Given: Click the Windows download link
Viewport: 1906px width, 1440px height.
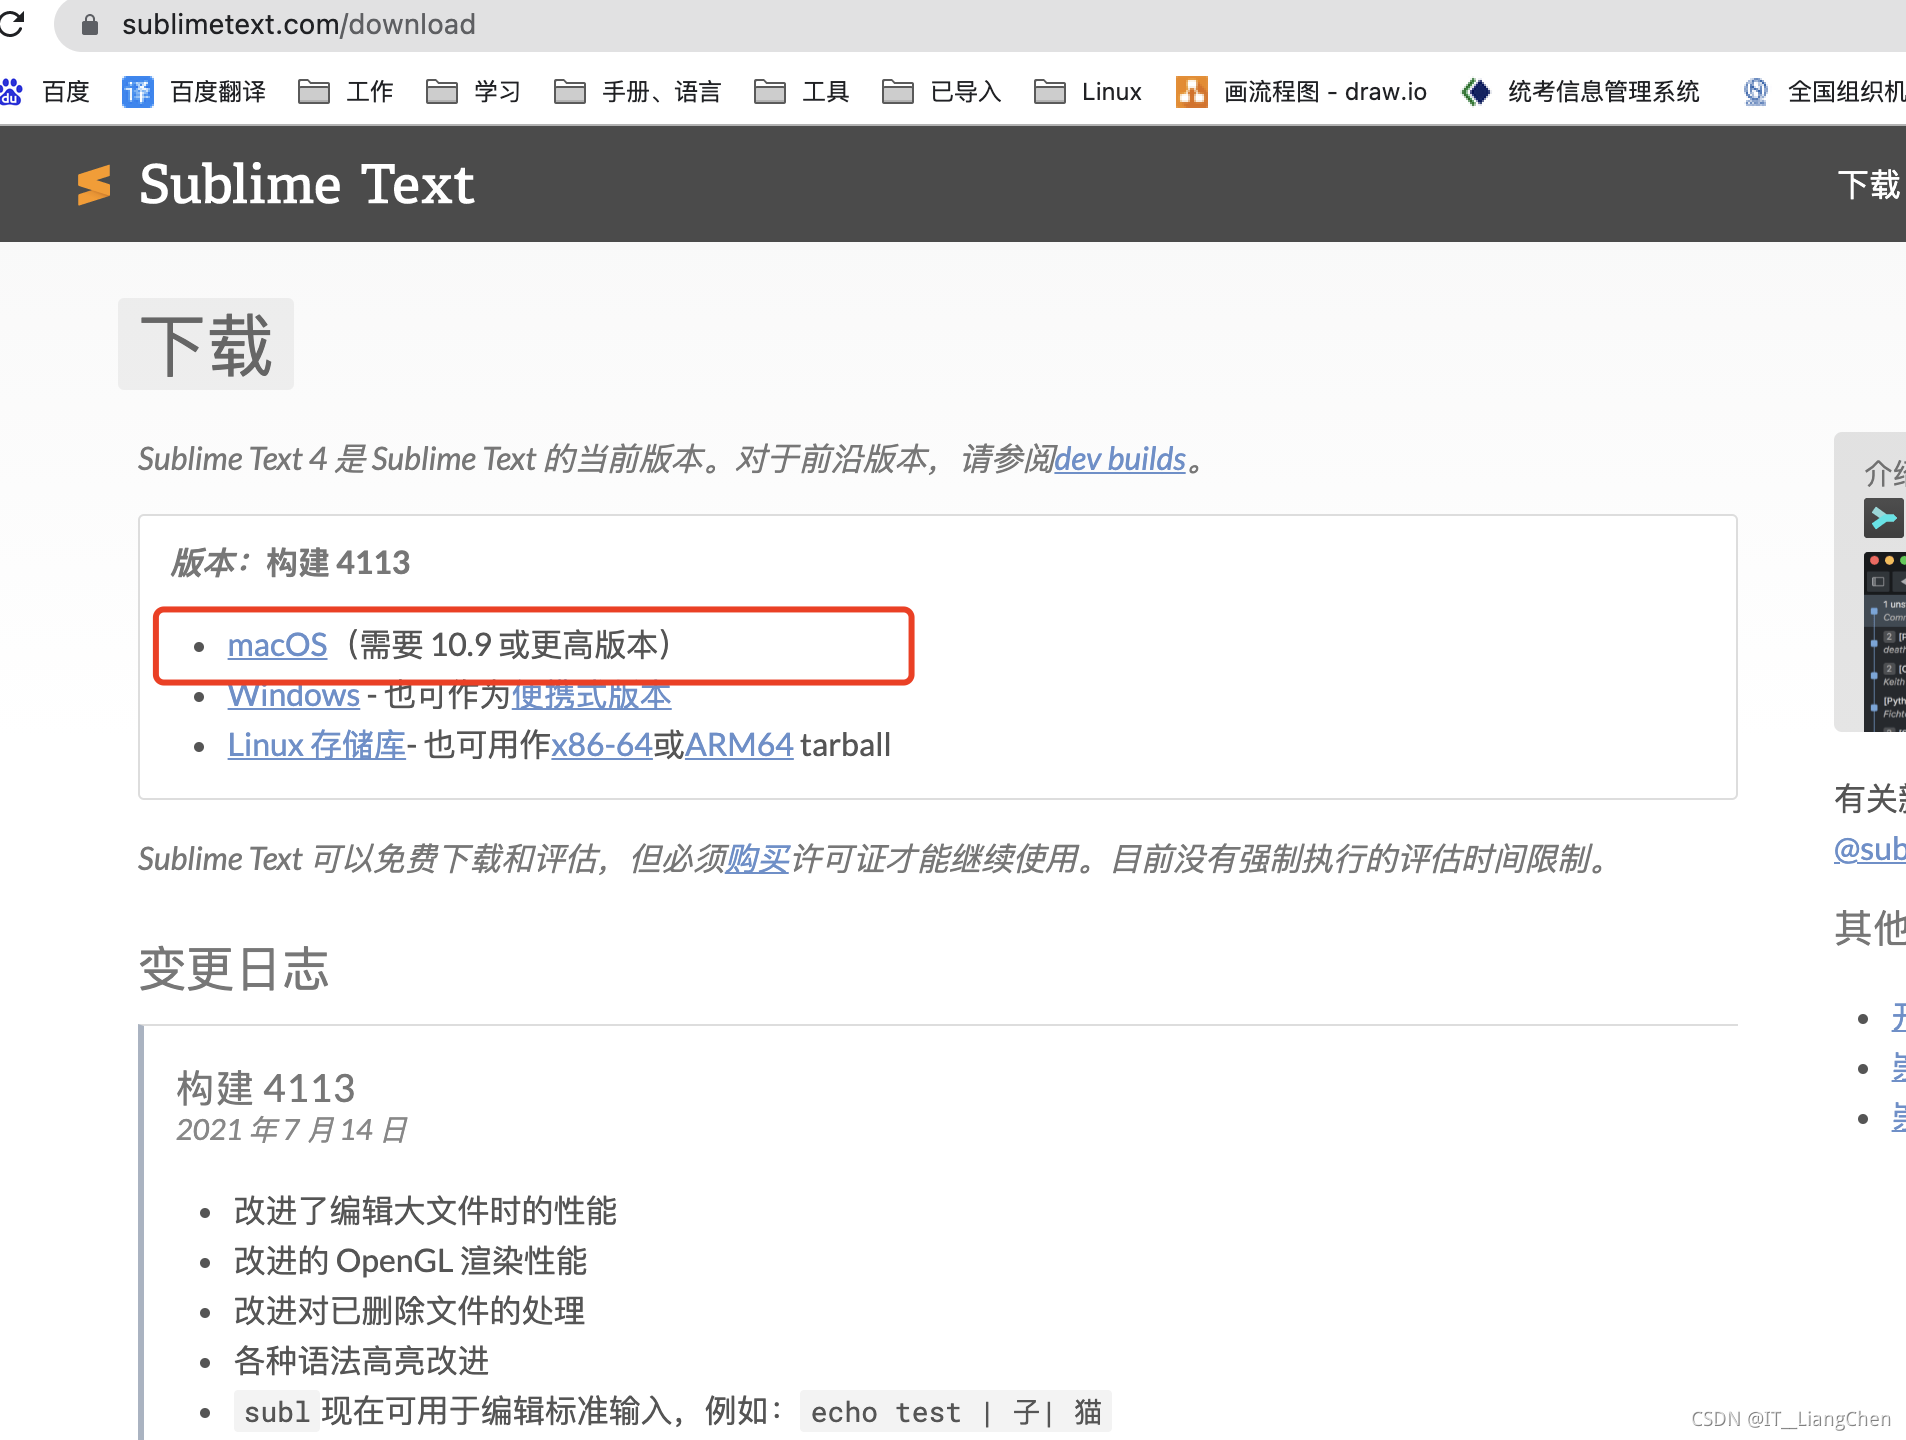Looking at the screenshot, I should (x=294, y=695).
